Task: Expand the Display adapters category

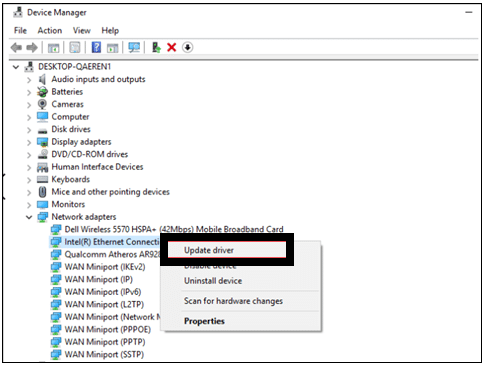Action: tap(29, 143)
